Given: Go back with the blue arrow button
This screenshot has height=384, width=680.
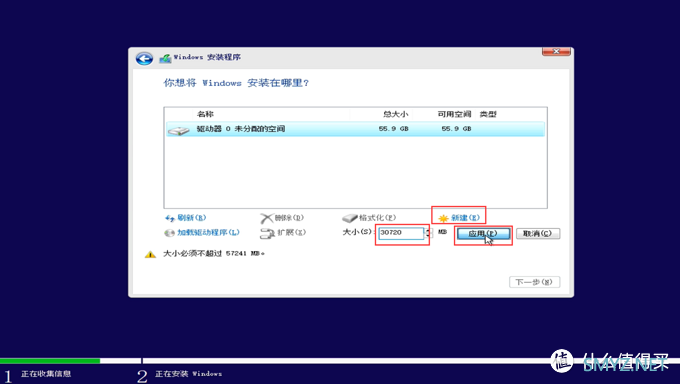Looking at the screenshot, I should [144, 58].
